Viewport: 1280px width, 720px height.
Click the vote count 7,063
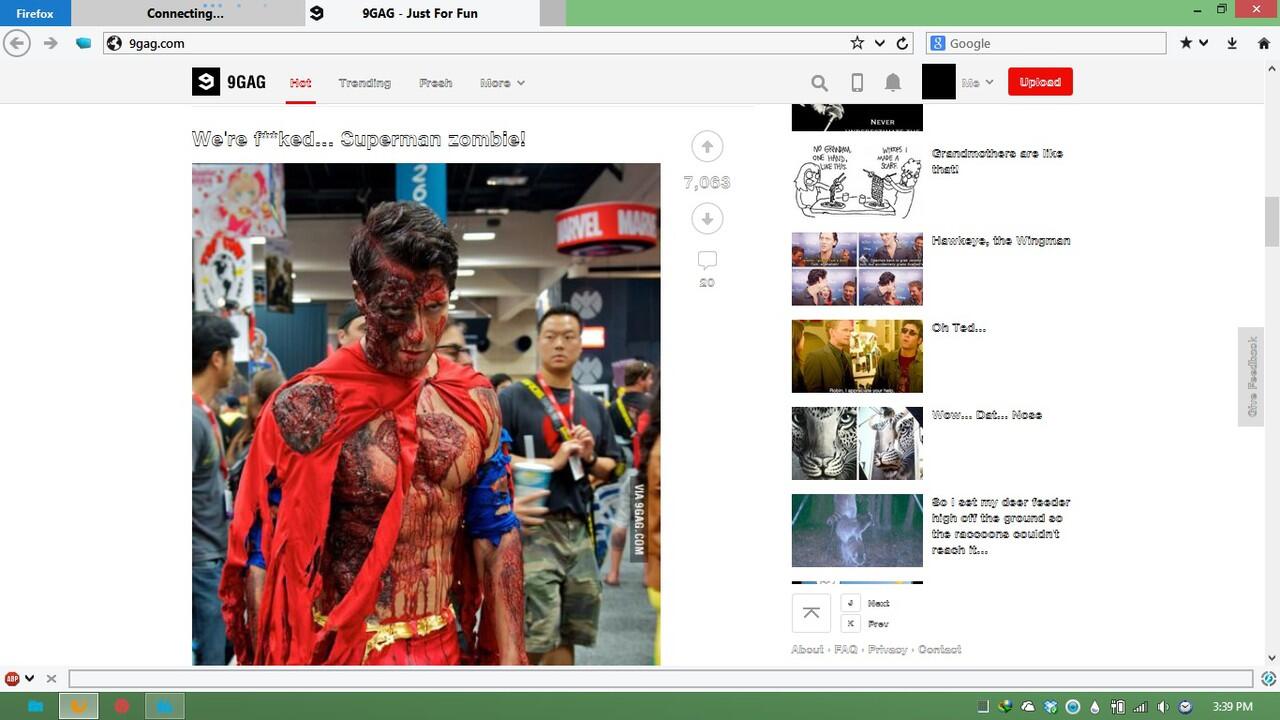(707, 183)
